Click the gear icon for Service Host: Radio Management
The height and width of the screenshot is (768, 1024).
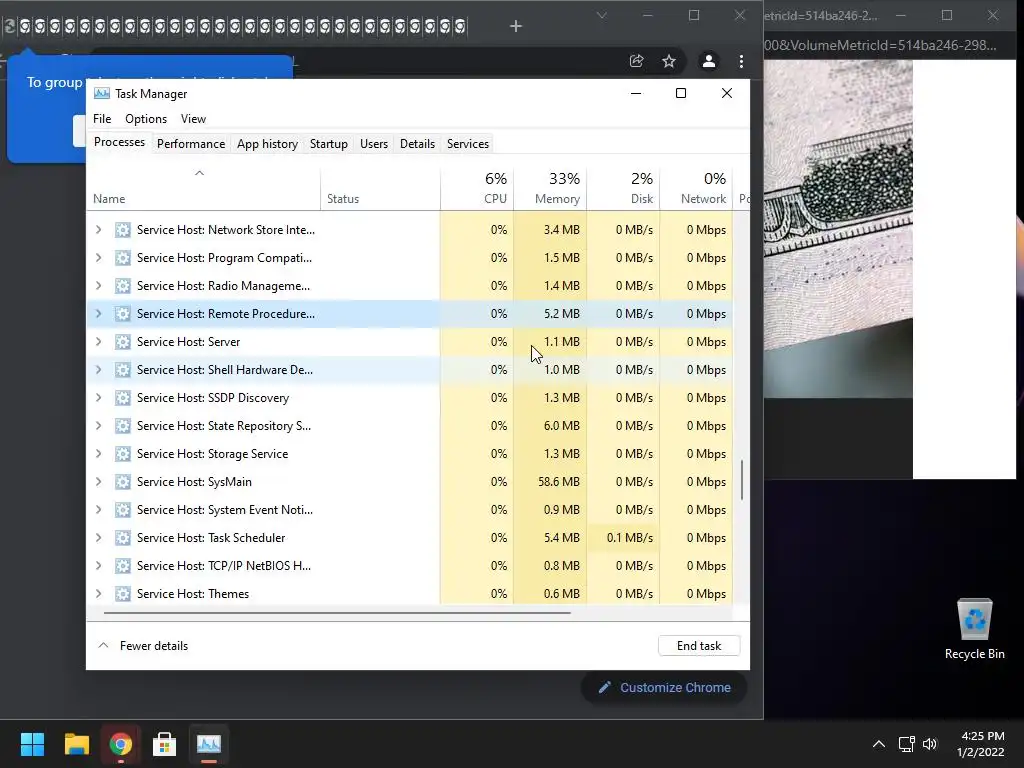[x=123, y=285]
